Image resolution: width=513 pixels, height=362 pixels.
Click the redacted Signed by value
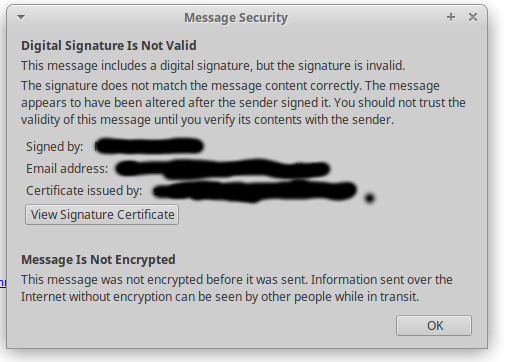(149, 146)
